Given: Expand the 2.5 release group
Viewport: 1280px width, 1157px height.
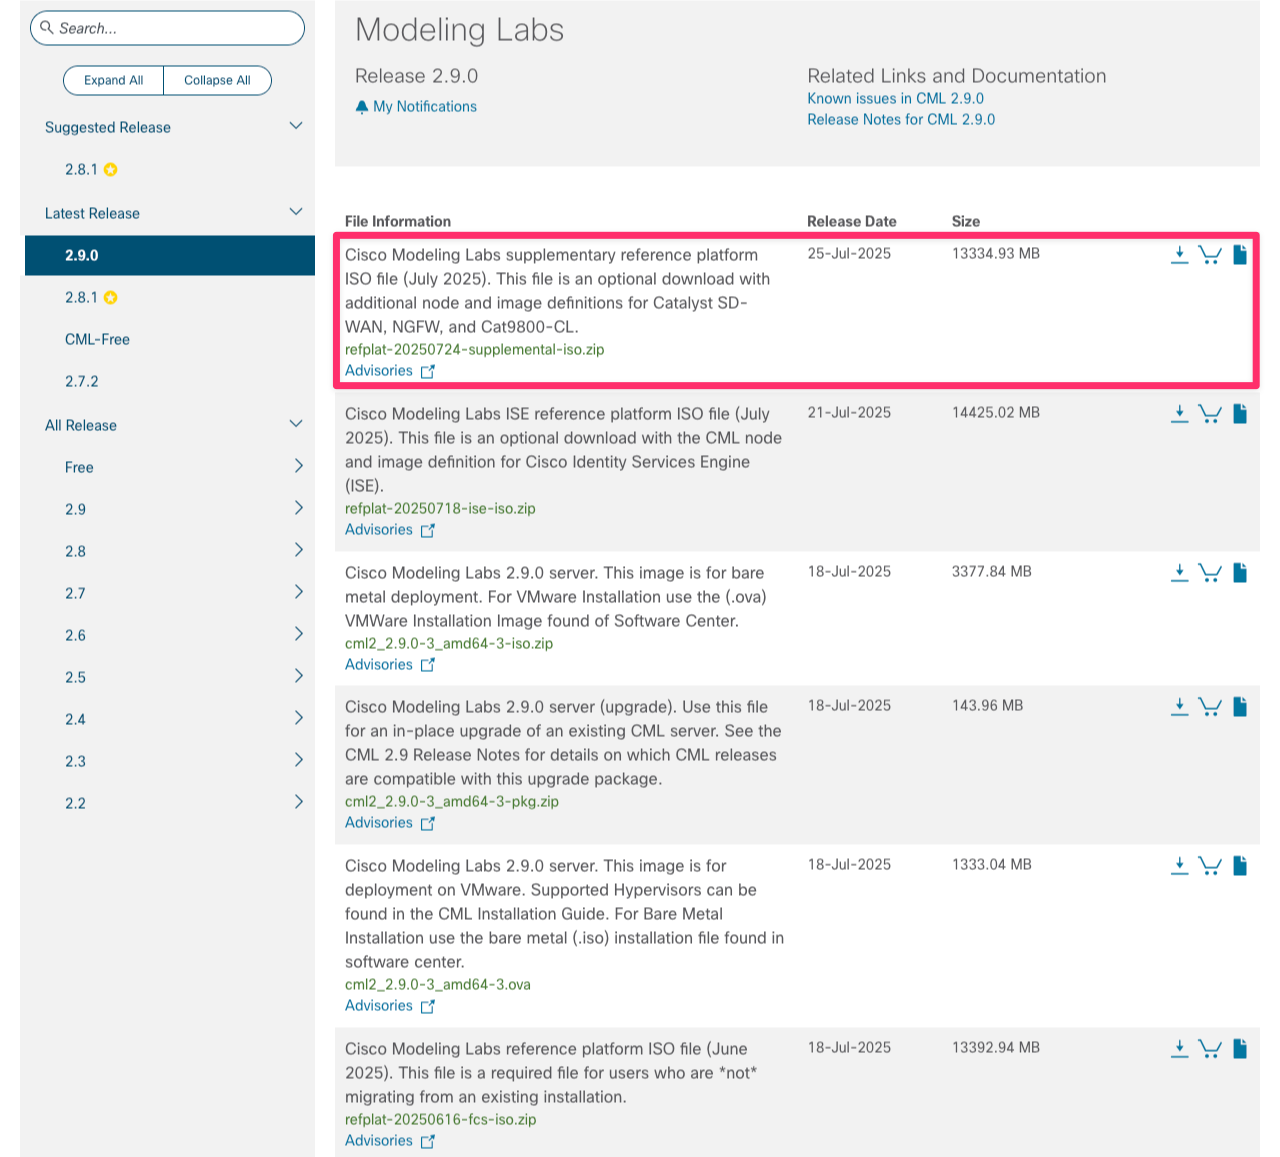Looking at the screenshot, I should click(298, 676).
